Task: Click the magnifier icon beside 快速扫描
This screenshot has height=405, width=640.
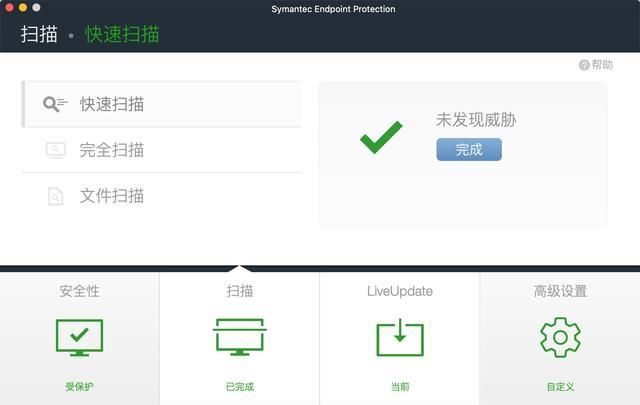Action: (55, 104)
